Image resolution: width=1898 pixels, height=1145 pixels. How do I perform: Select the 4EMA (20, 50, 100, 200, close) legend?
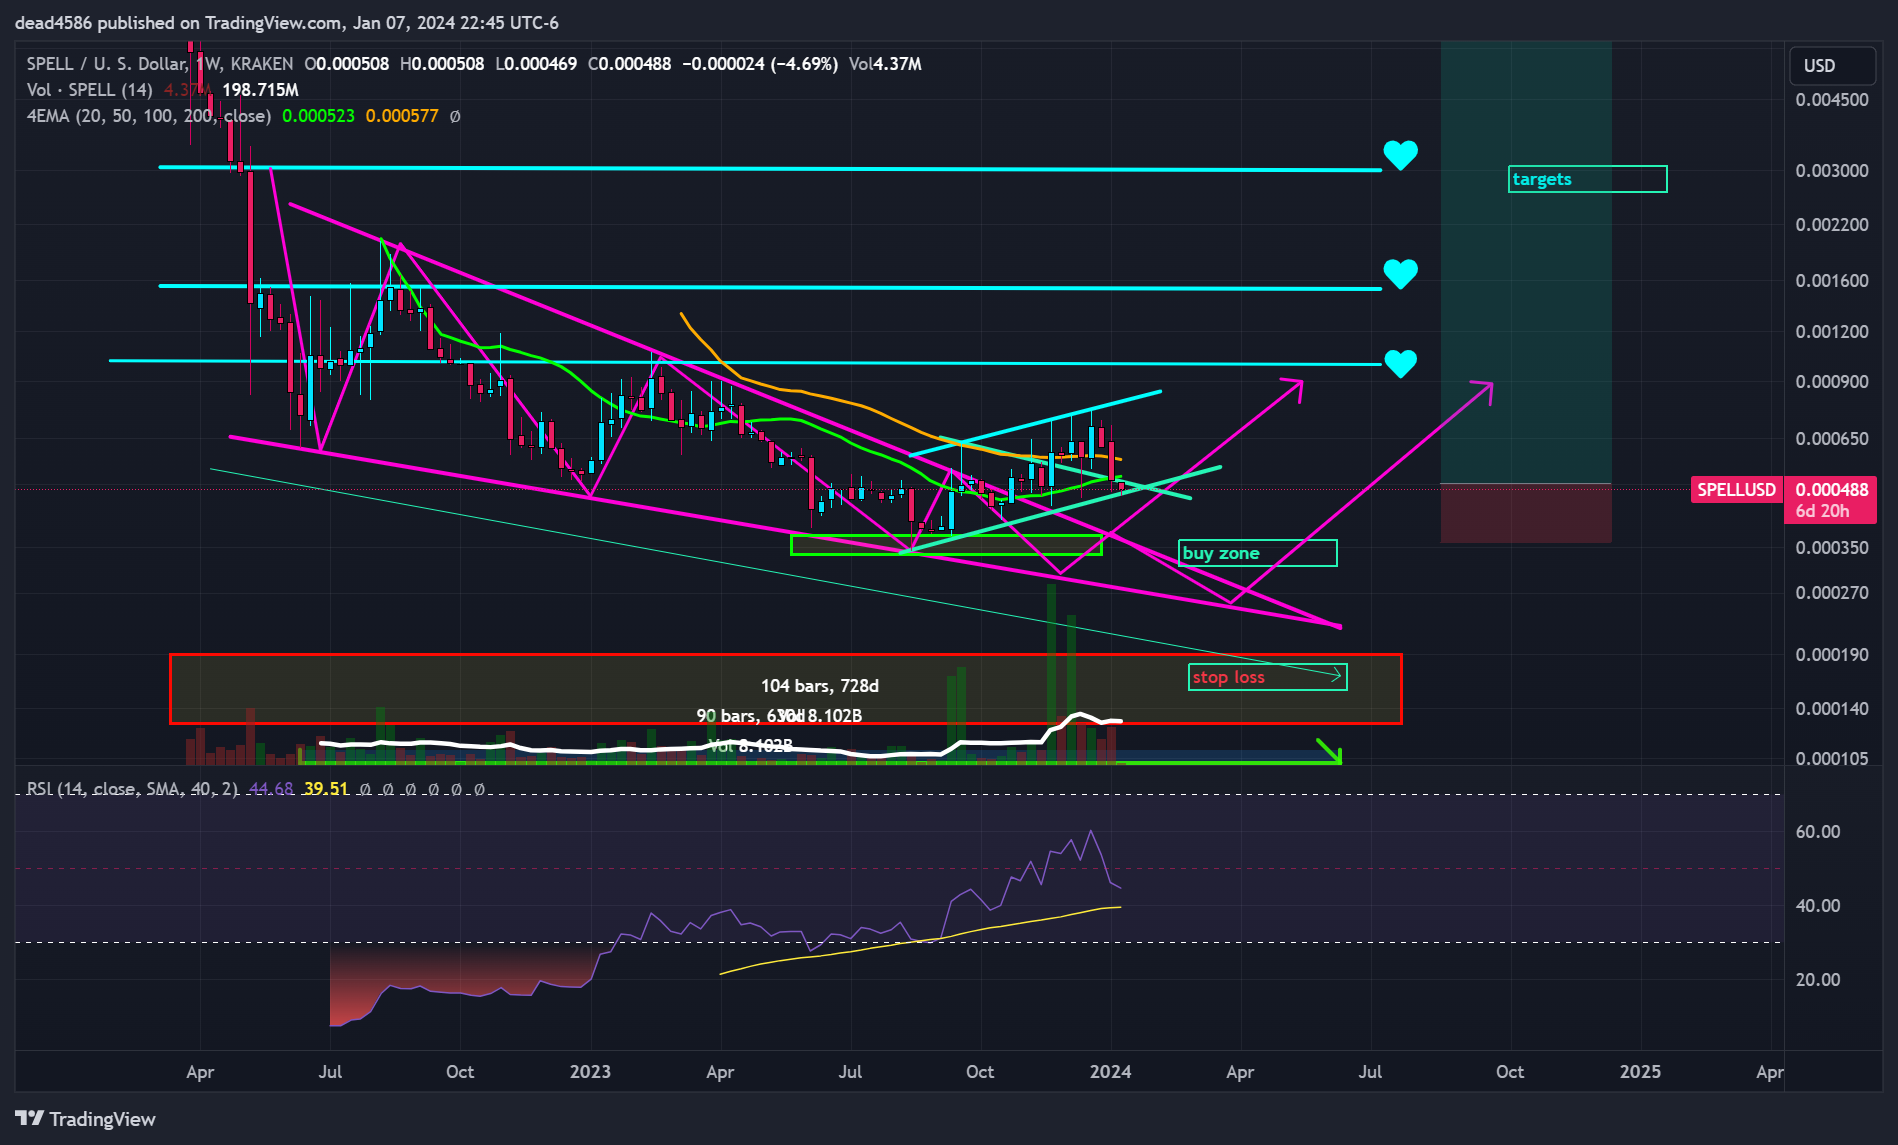click(148, 116)
